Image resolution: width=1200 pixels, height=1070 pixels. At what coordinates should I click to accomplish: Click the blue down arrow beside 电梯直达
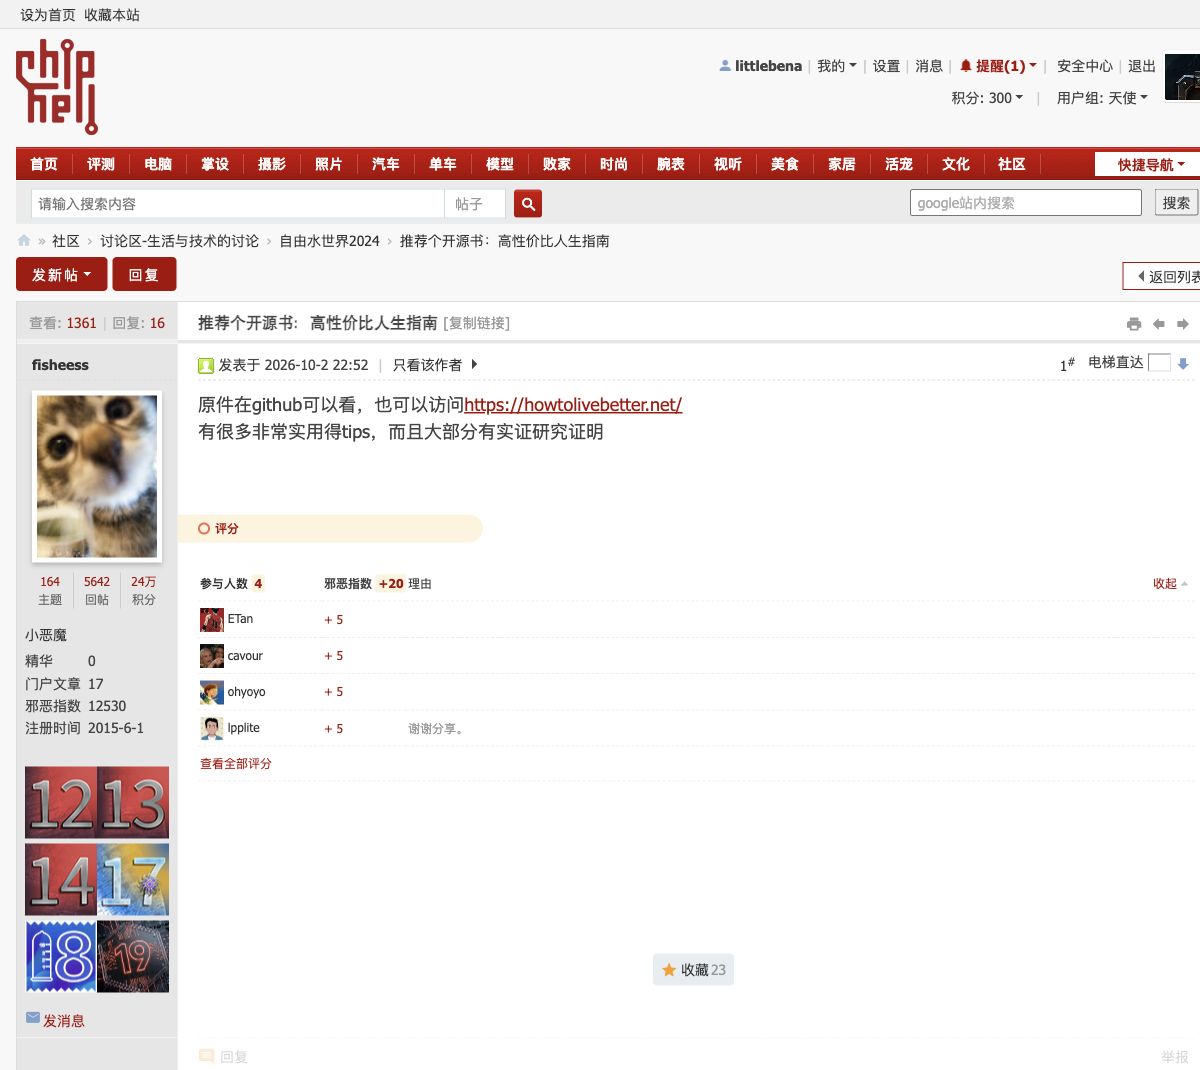1183,363
